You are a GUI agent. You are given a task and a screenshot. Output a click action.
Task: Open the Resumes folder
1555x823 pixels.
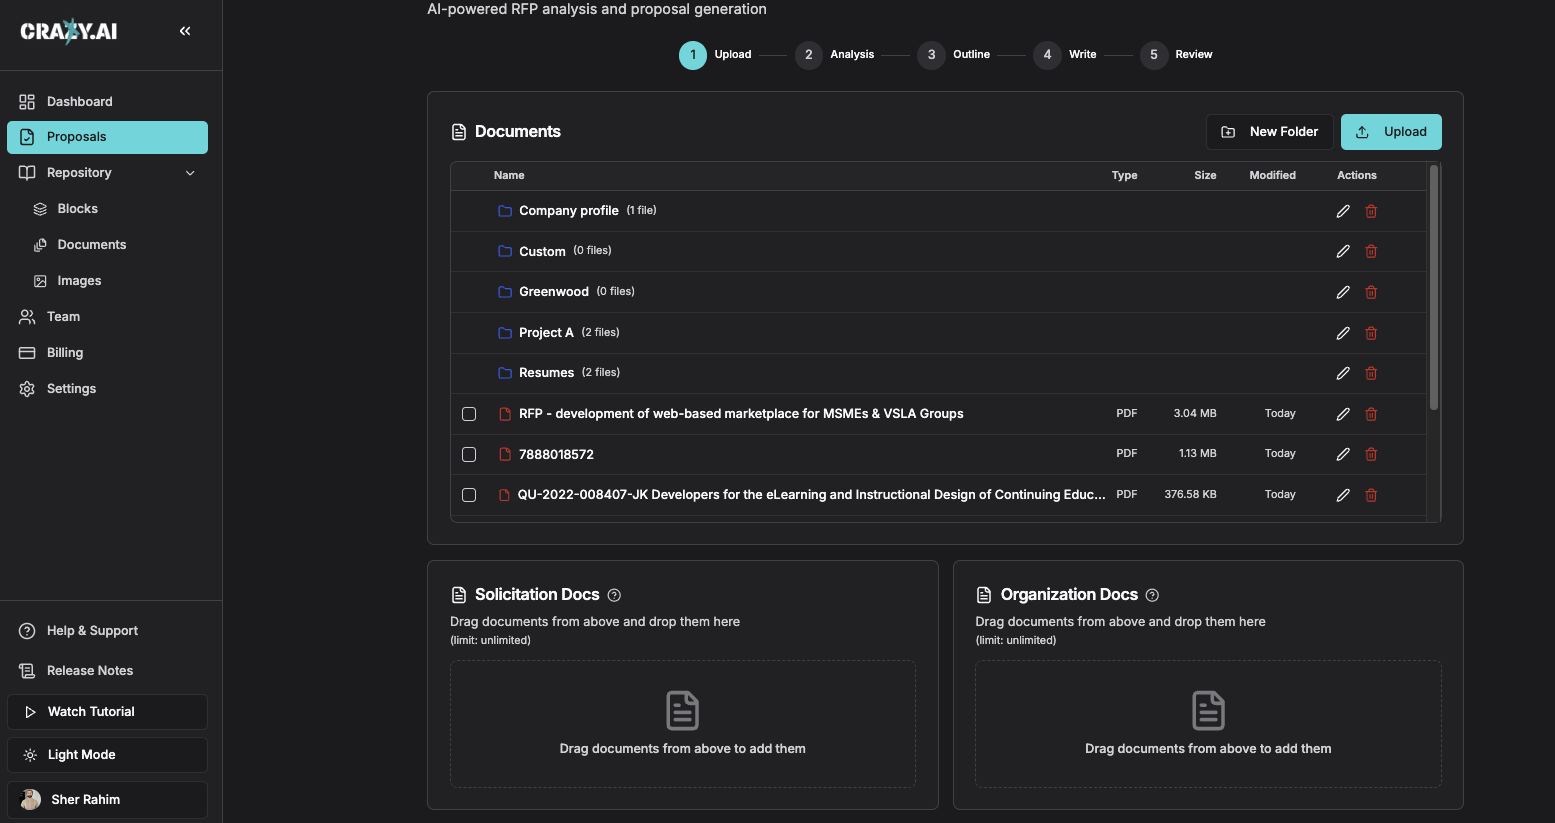point(546,372)
